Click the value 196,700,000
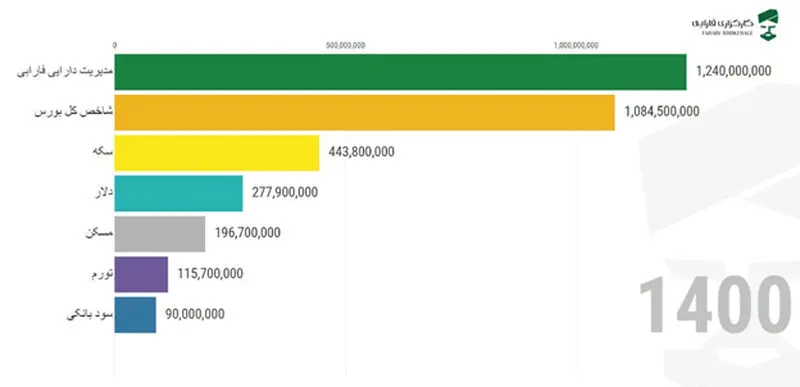 [x=247, y=233]
